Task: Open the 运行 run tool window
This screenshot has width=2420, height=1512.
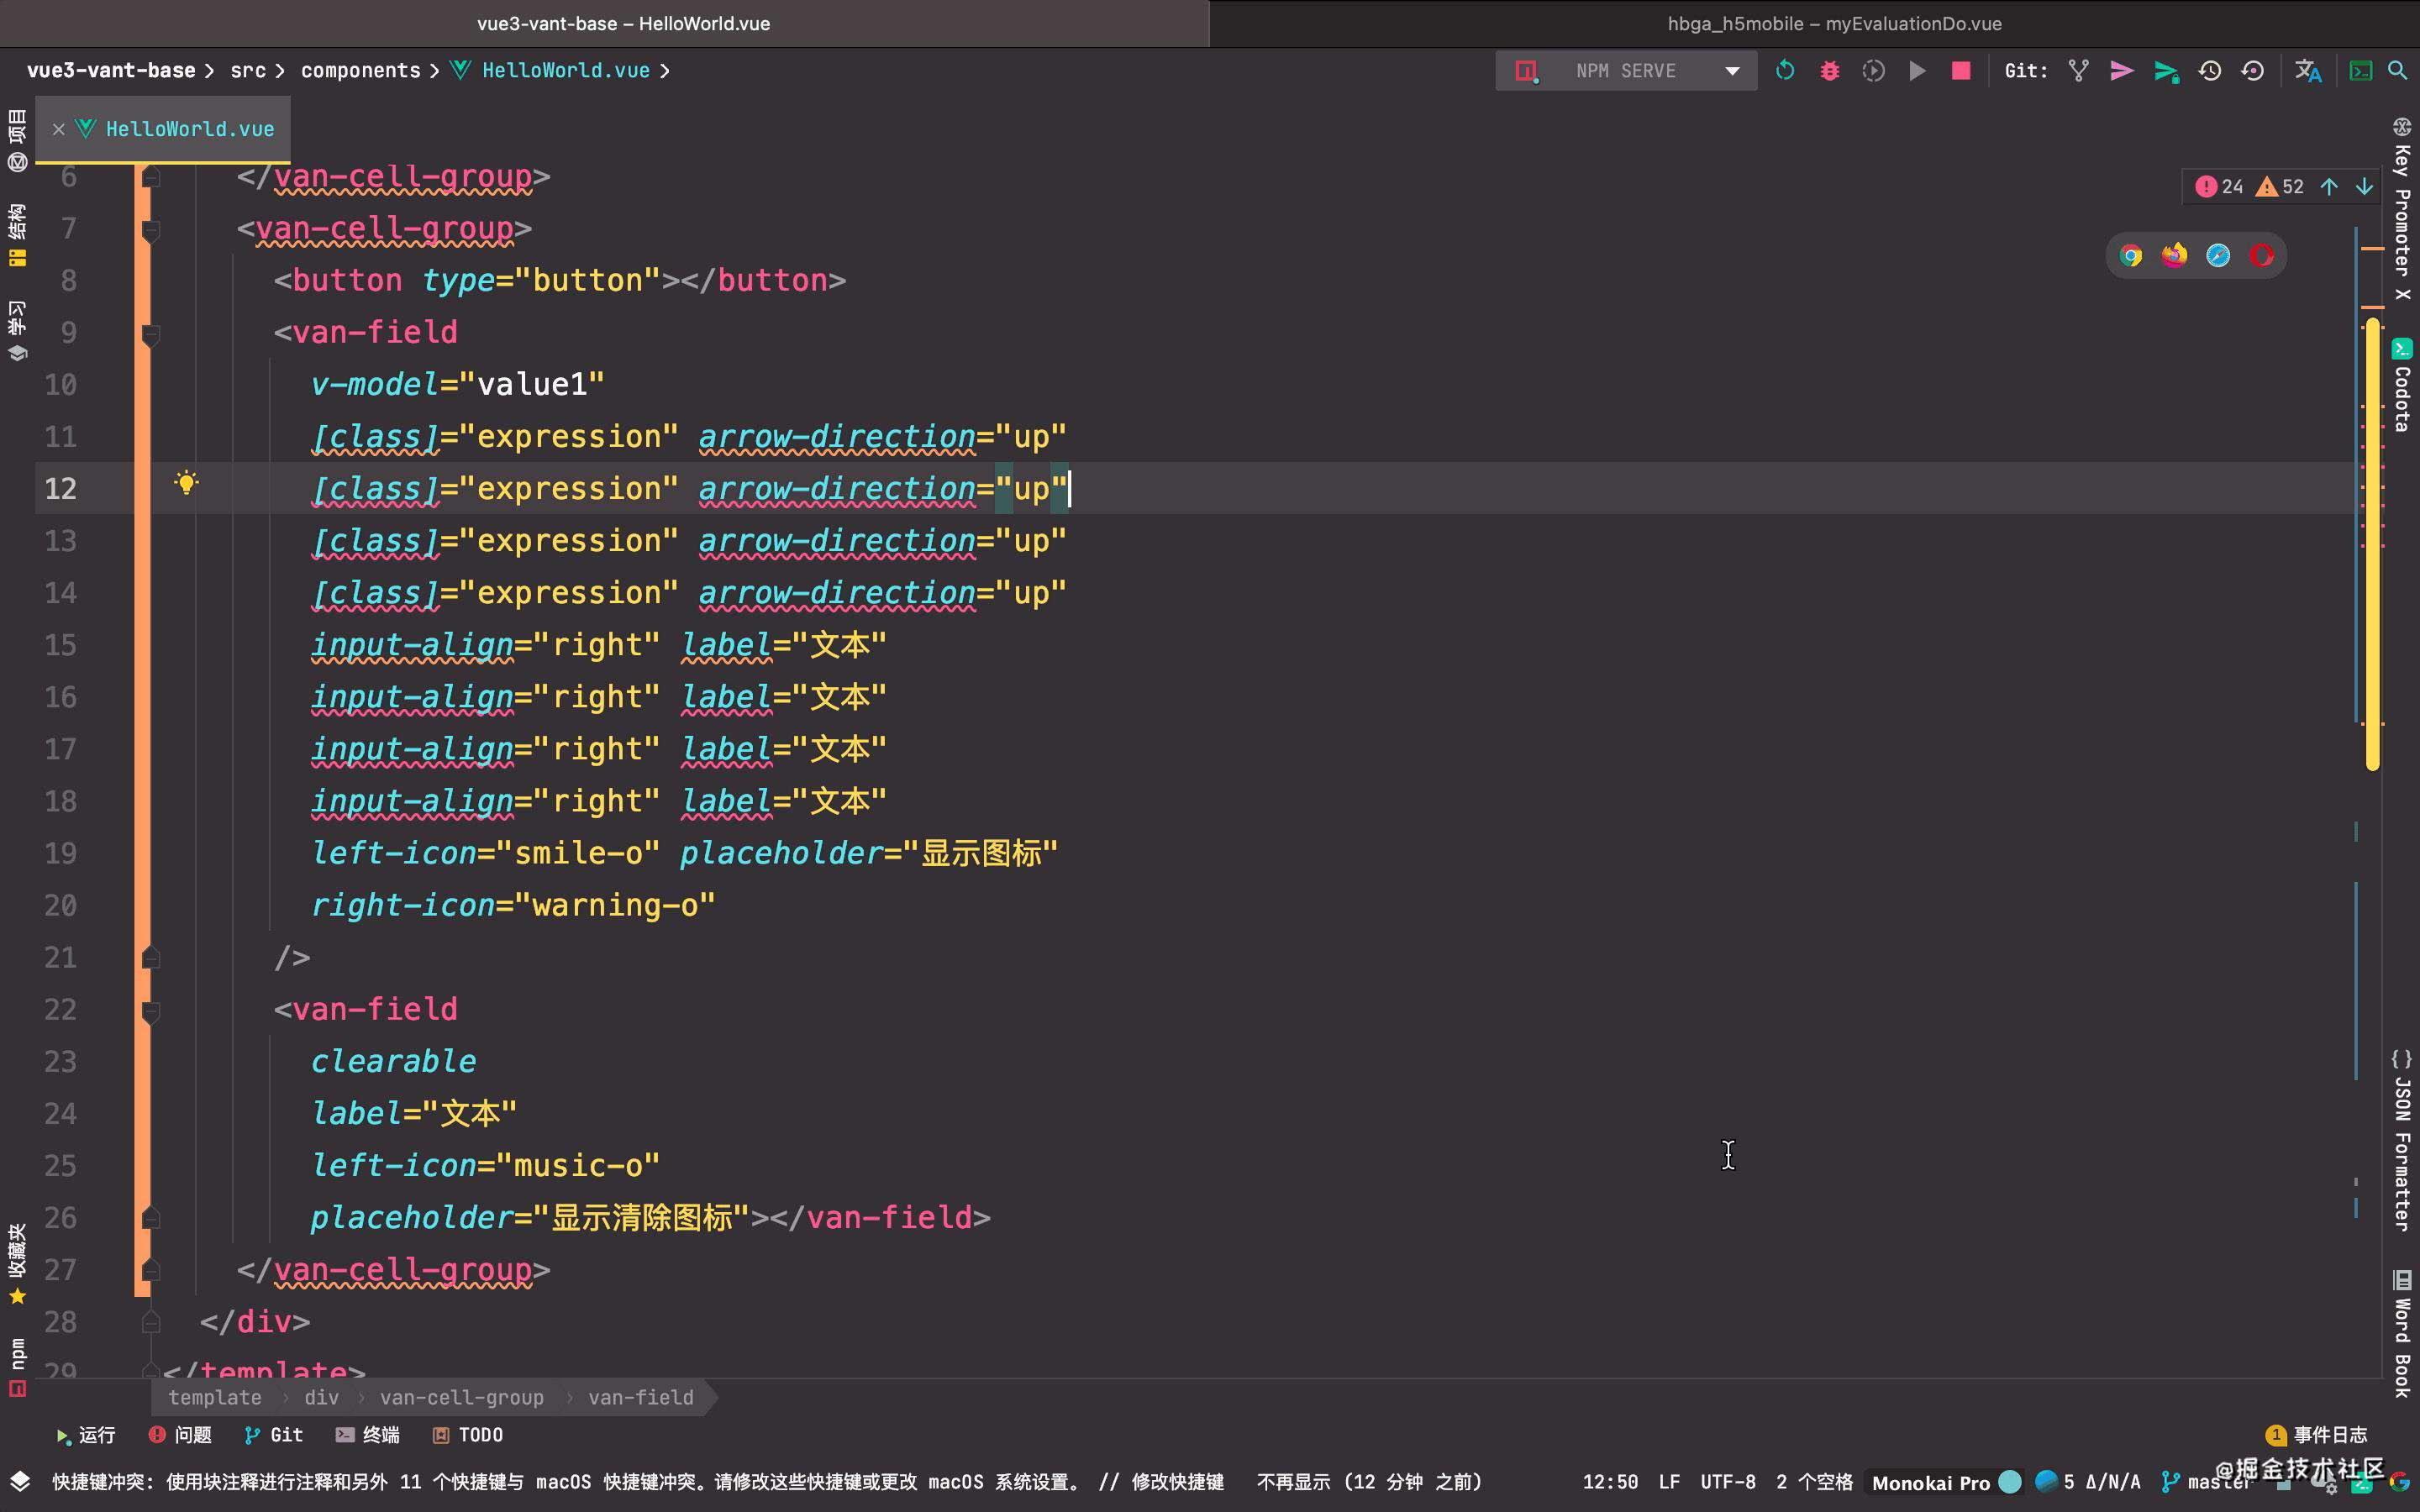Action: click(x=86, y=1435)
